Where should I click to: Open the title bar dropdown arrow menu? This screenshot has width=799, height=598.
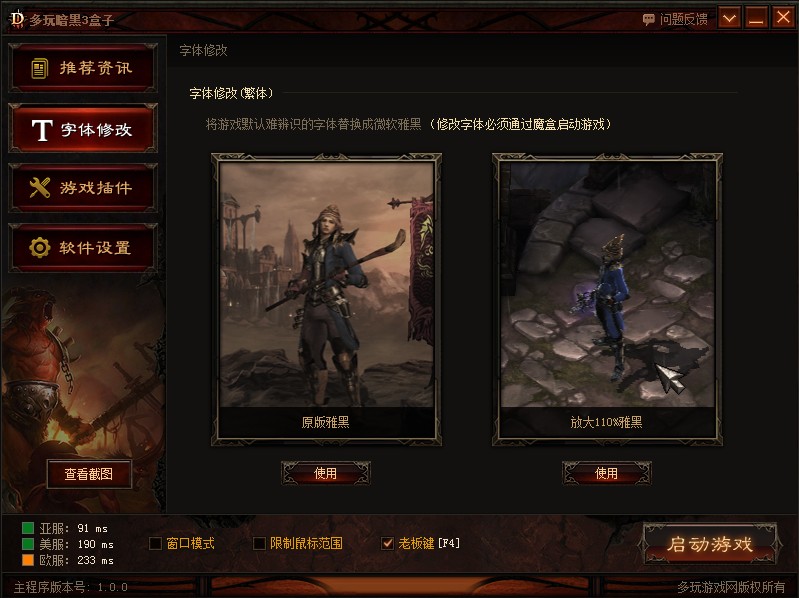(729, 18)
